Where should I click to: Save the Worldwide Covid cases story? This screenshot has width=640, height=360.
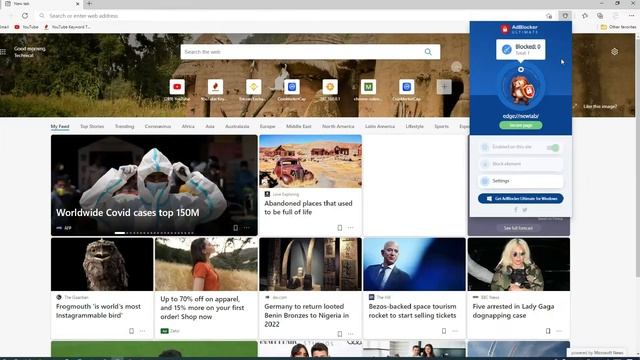[x=236, y=228]
